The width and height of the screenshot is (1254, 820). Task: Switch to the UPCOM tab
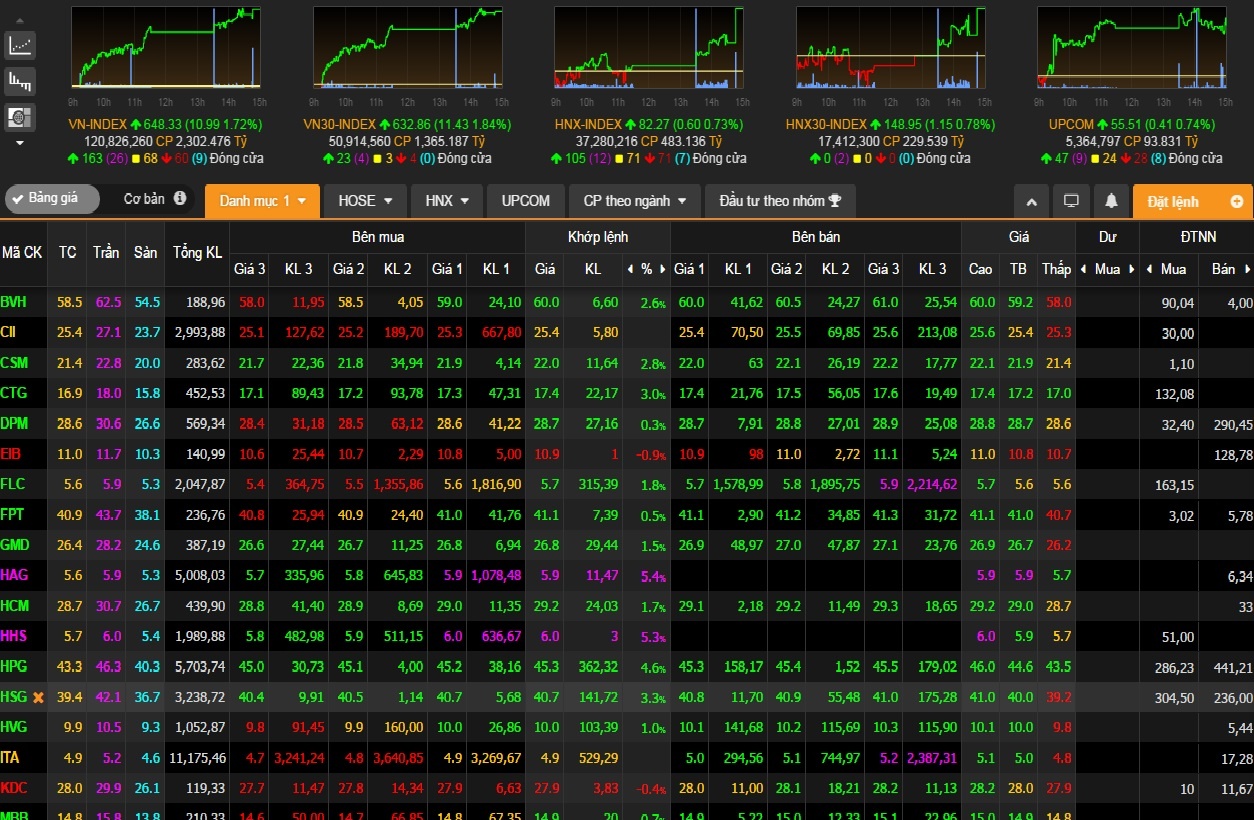525,201
